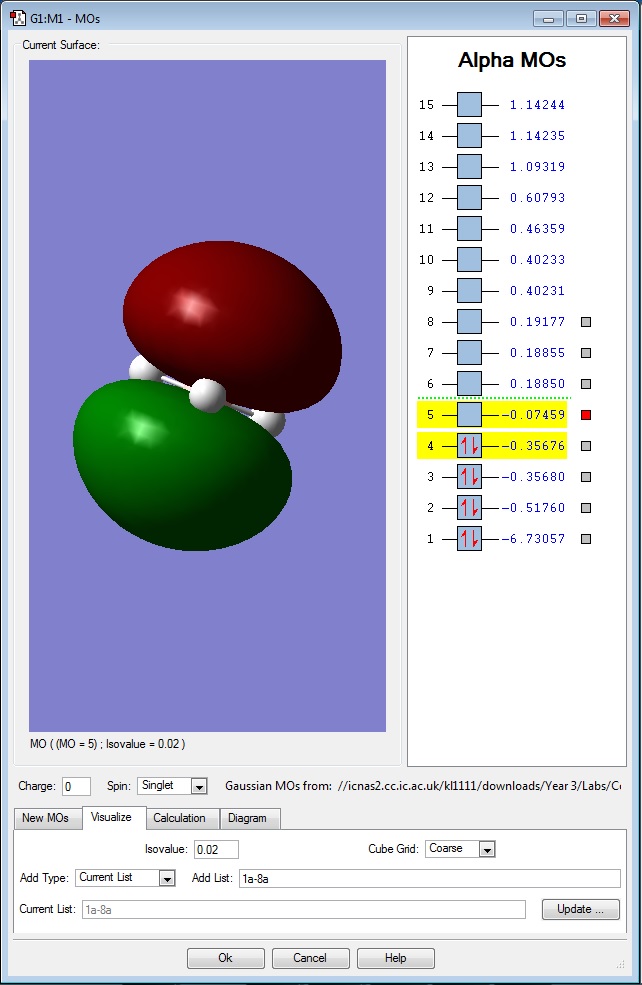Click energy value -0.35676
The image size is (642, 985).
(533, 445)
